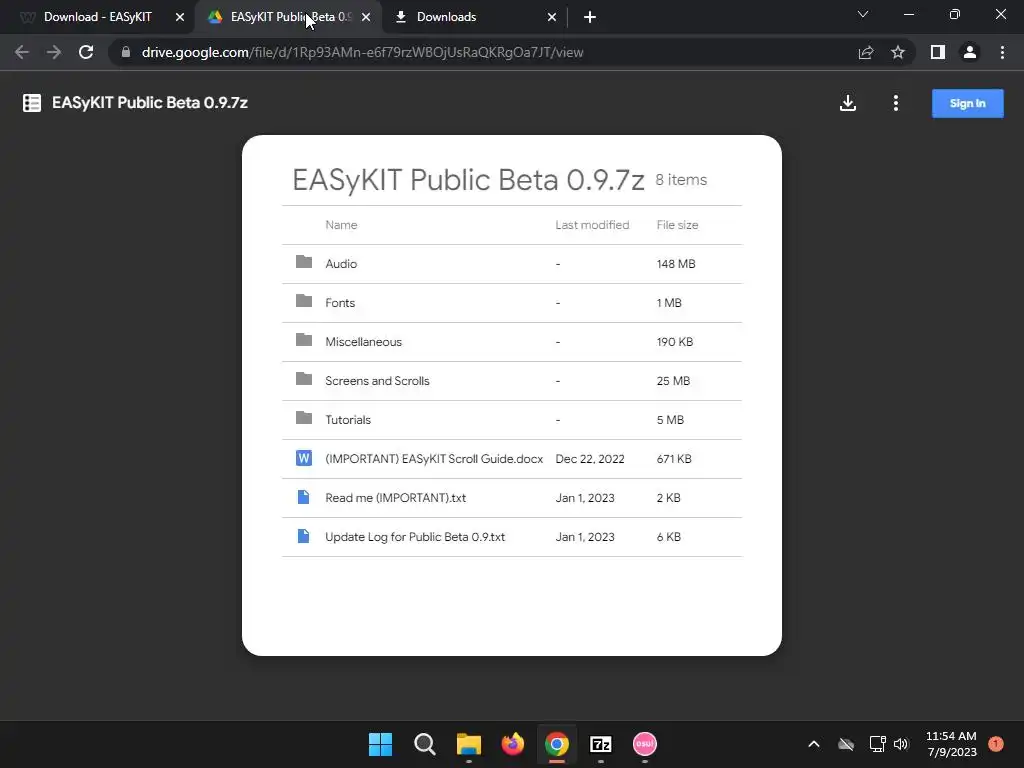Go forward to the next page
This screenshot has height=768, width=1024.
tap(54, 52)
